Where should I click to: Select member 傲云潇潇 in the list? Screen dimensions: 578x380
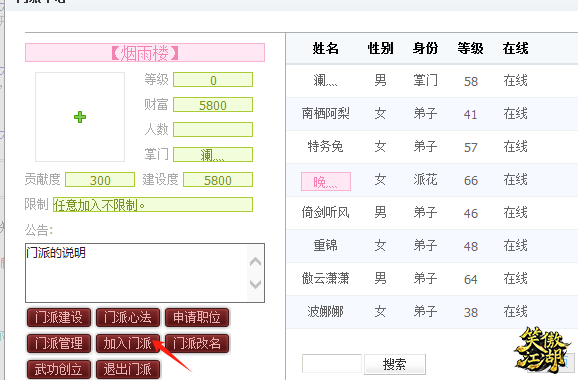click(325, 279)
